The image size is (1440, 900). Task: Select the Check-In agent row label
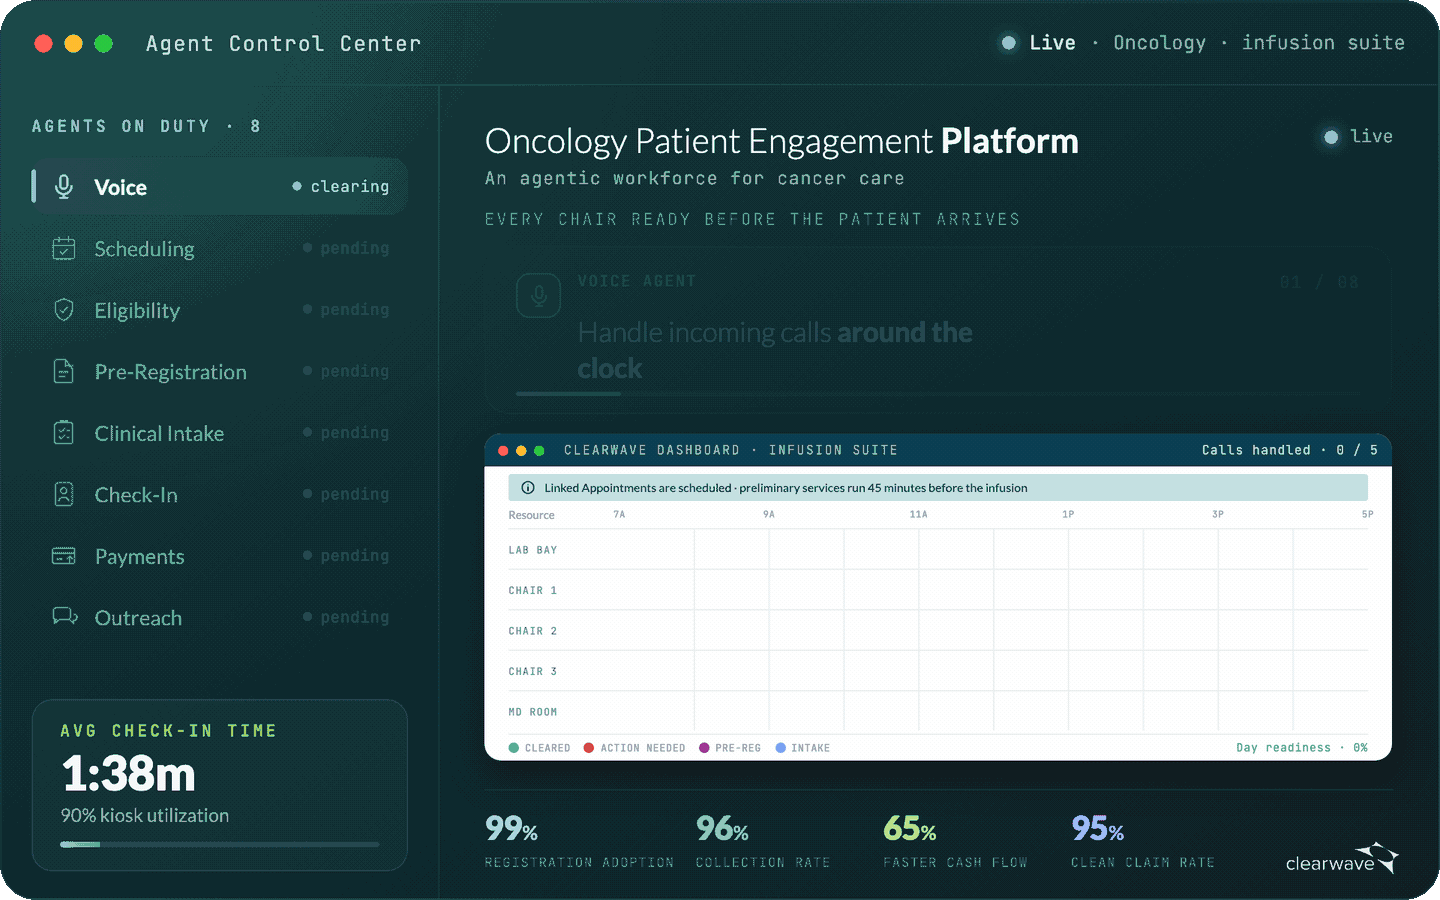click(136, 495)
